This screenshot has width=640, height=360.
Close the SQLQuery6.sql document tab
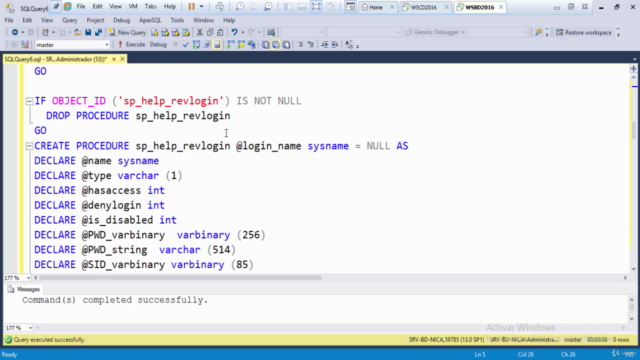tap(122, 59)
